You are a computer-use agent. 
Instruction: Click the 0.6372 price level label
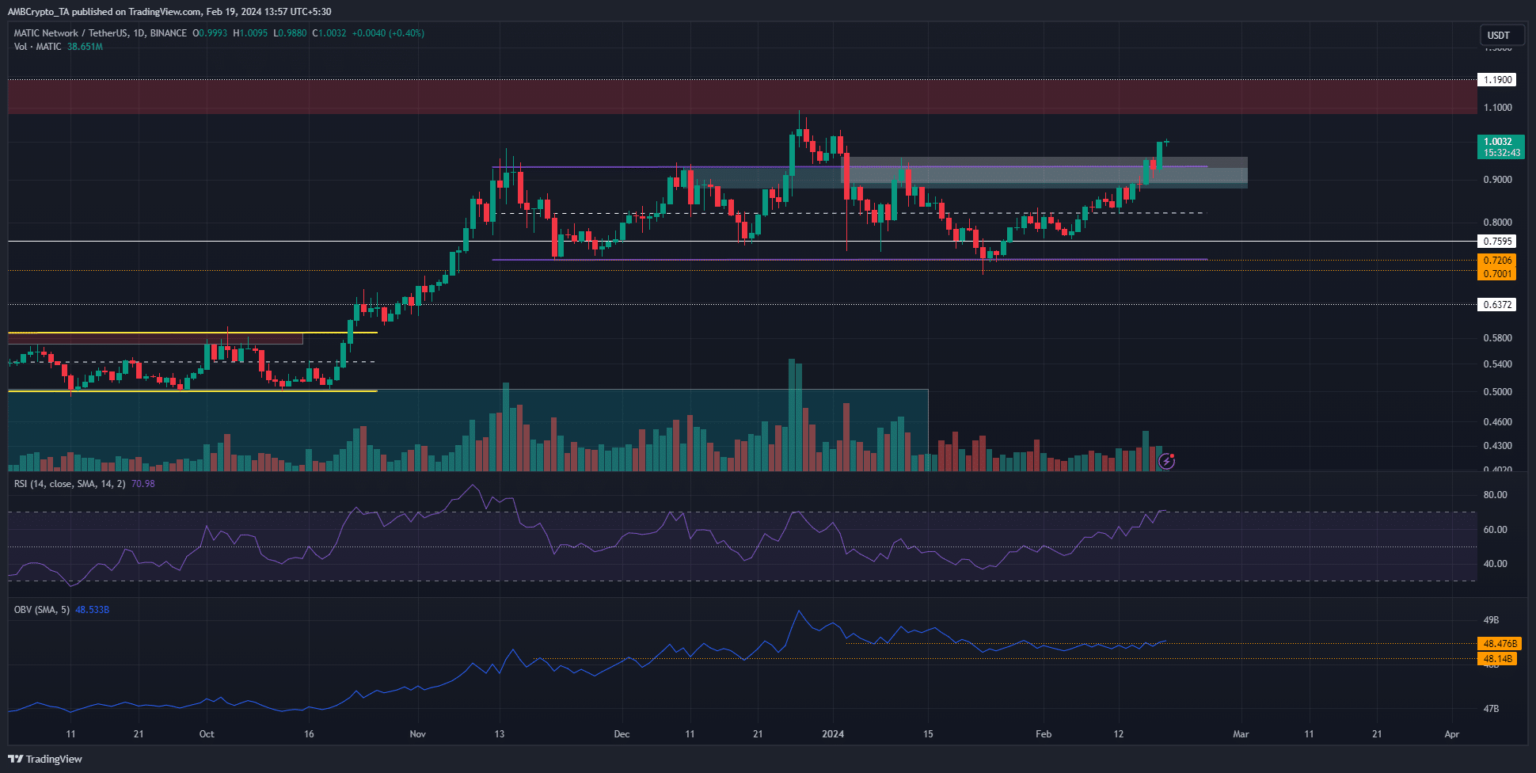point(1495,304)
